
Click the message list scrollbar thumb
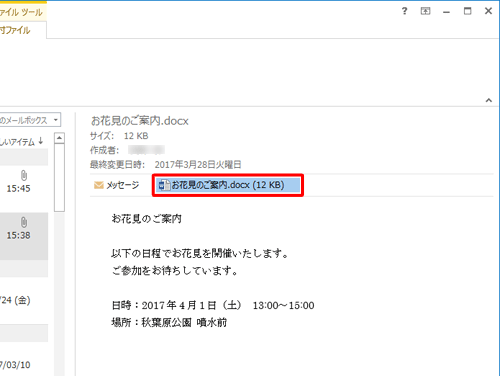59,177
